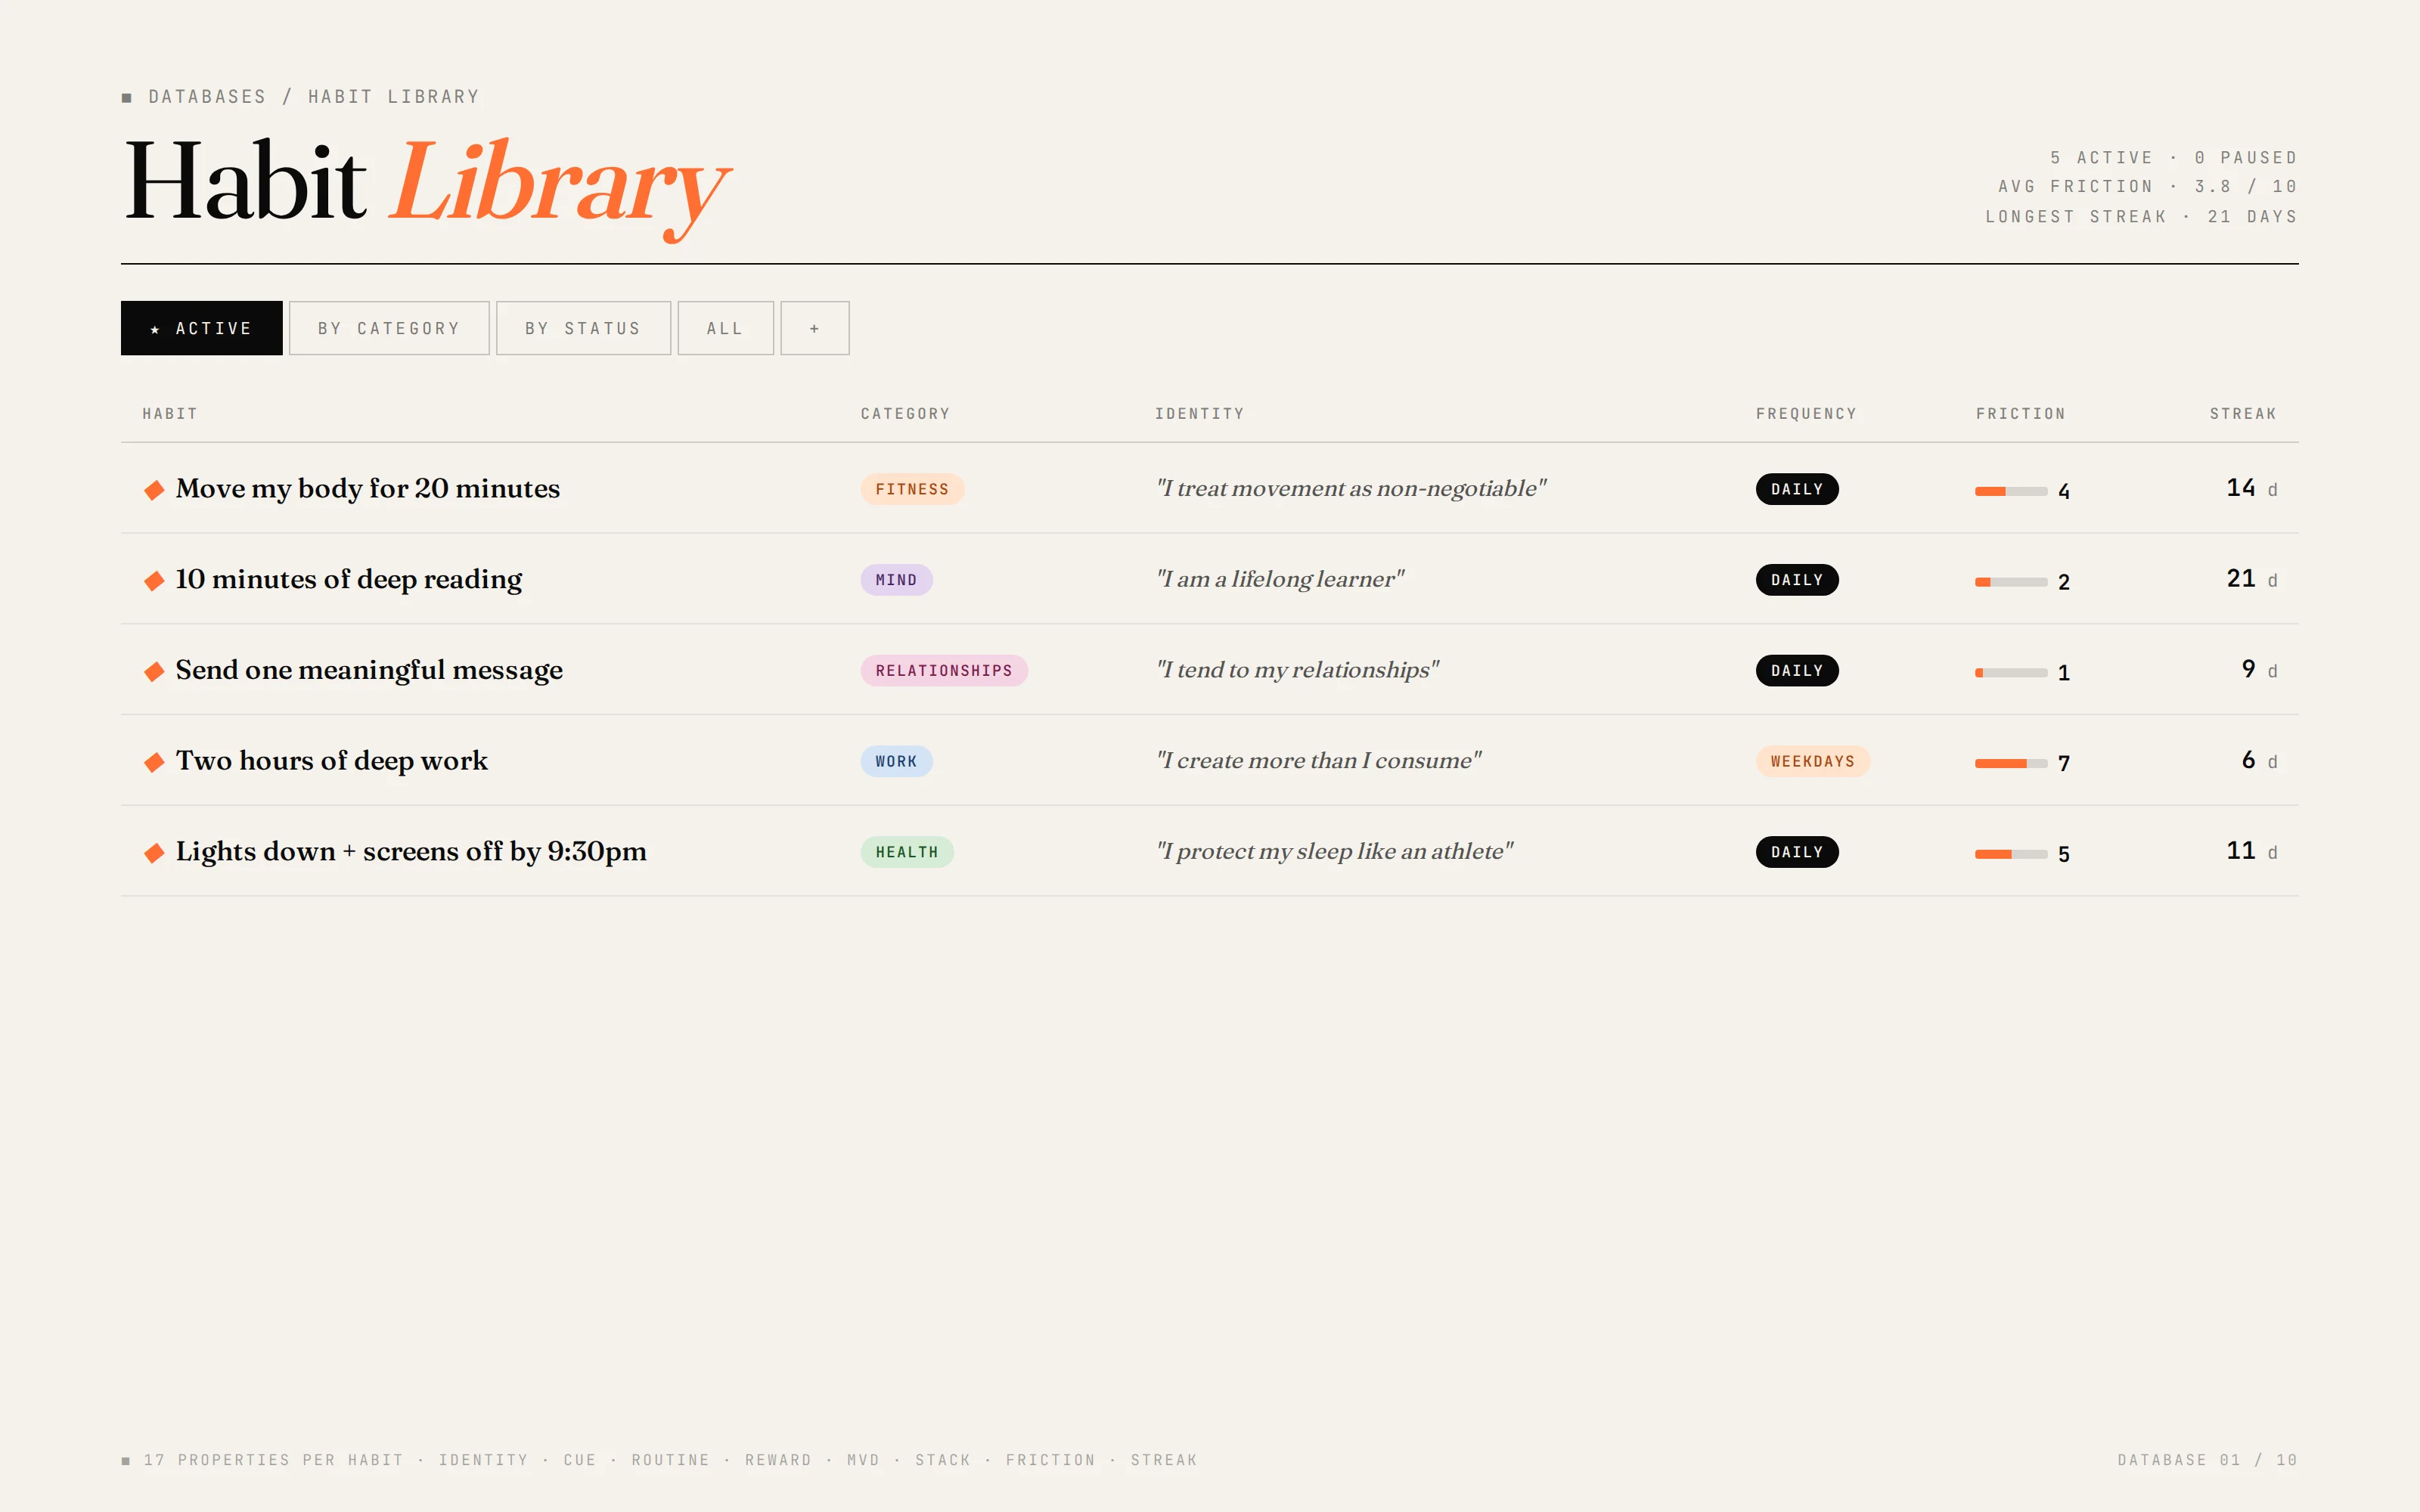2420x1512 pixels.
Task: Switch to the By Category view tab
Action: tap(389, 328)
